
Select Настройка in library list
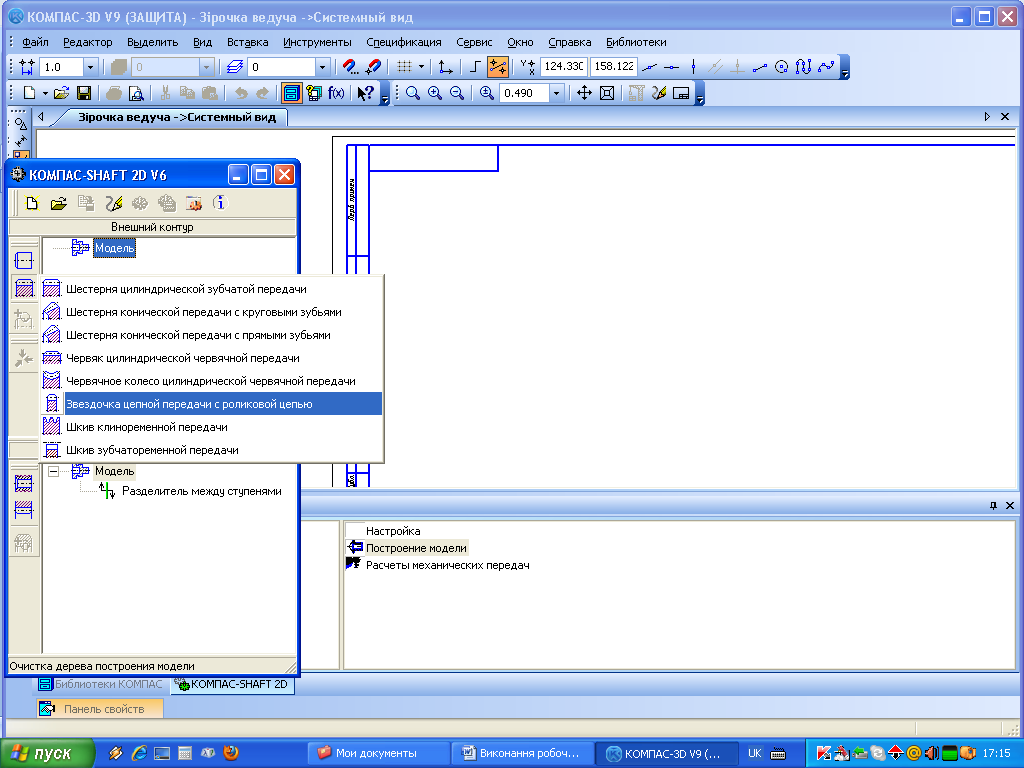tap(393, 531)
